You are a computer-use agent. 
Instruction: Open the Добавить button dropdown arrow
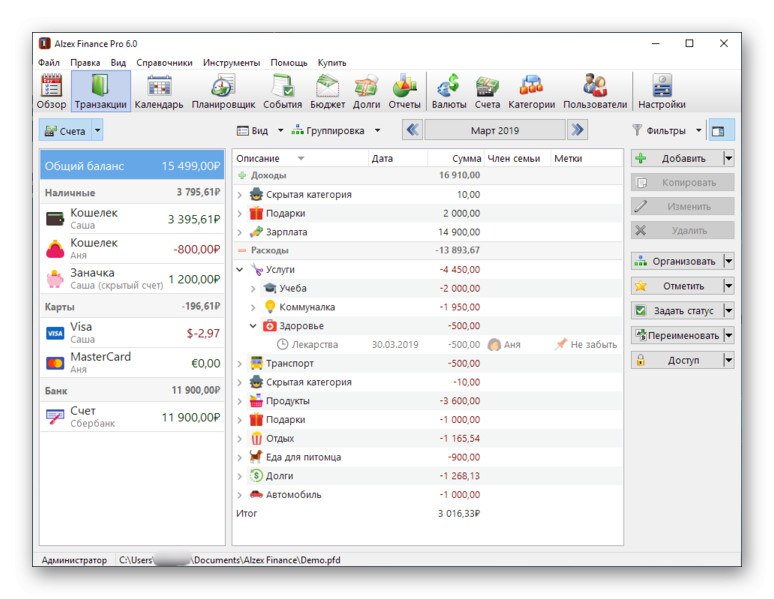pyautogui.click(x=729, y=159)
